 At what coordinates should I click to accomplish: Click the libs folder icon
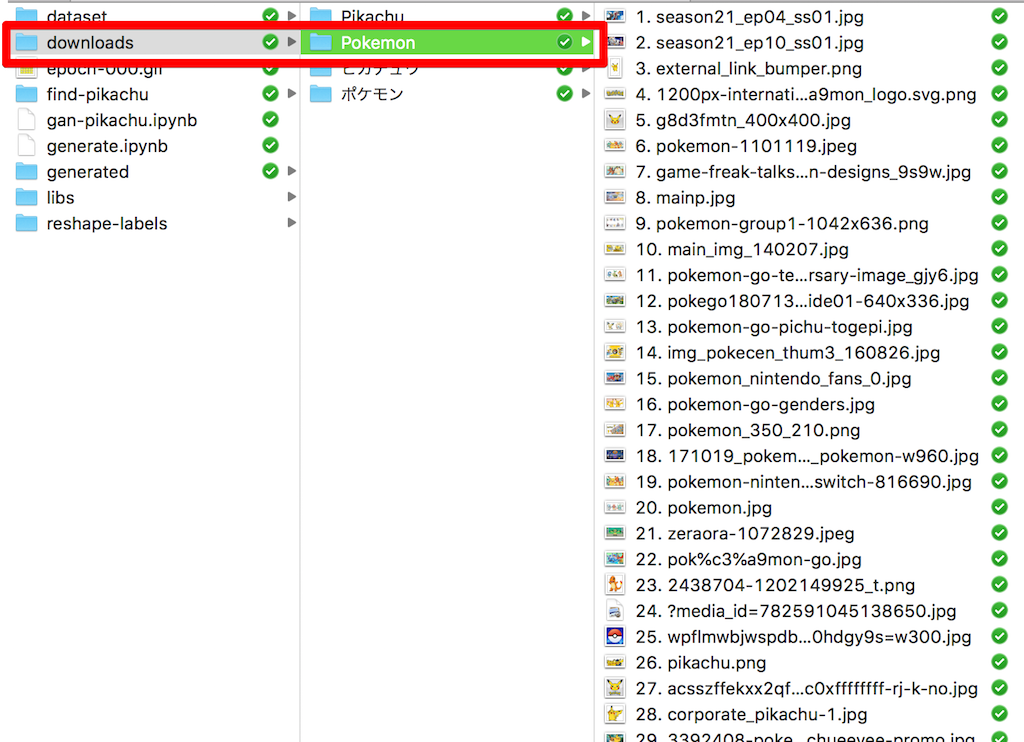pyautogui.click(x=26, y=197)
